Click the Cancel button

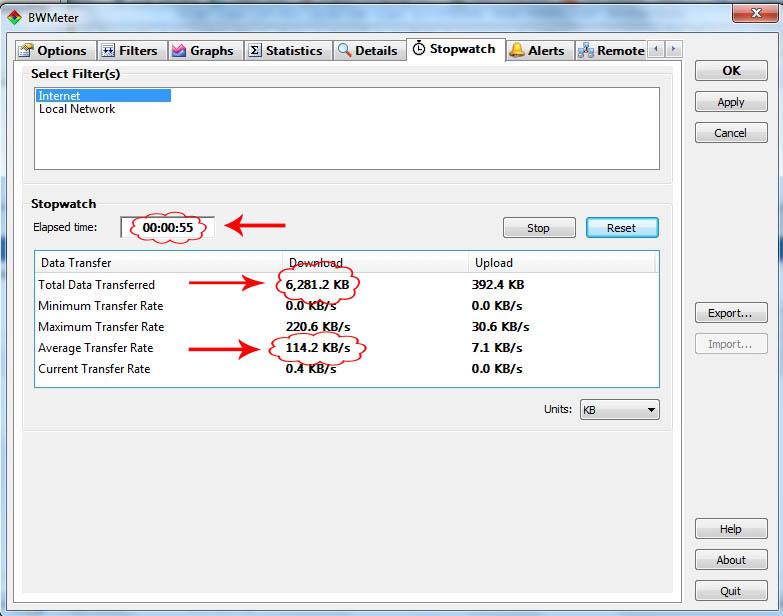point(731,133)
